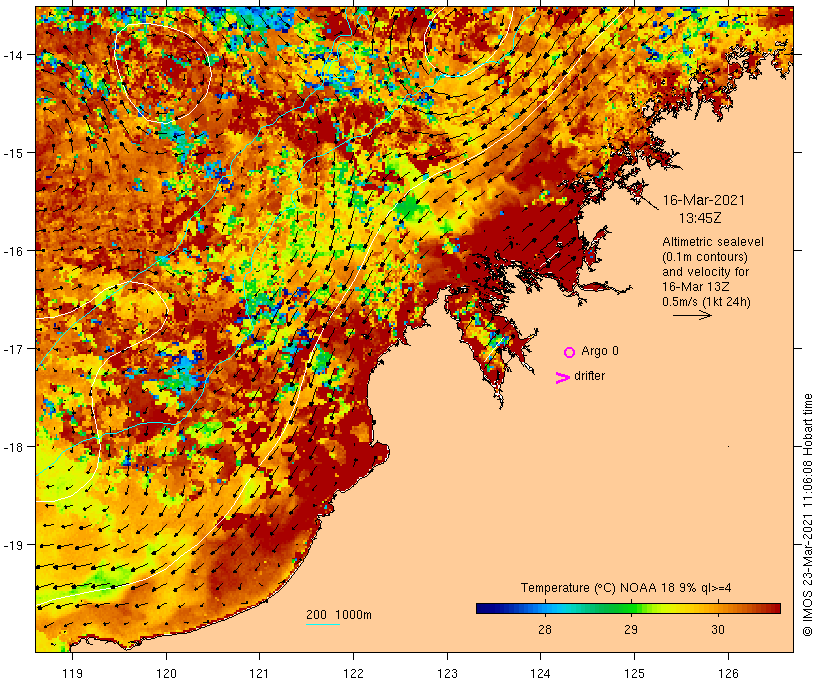Click the longitude label 126
This screenshot has height=680, width=820.
(728, 673)
